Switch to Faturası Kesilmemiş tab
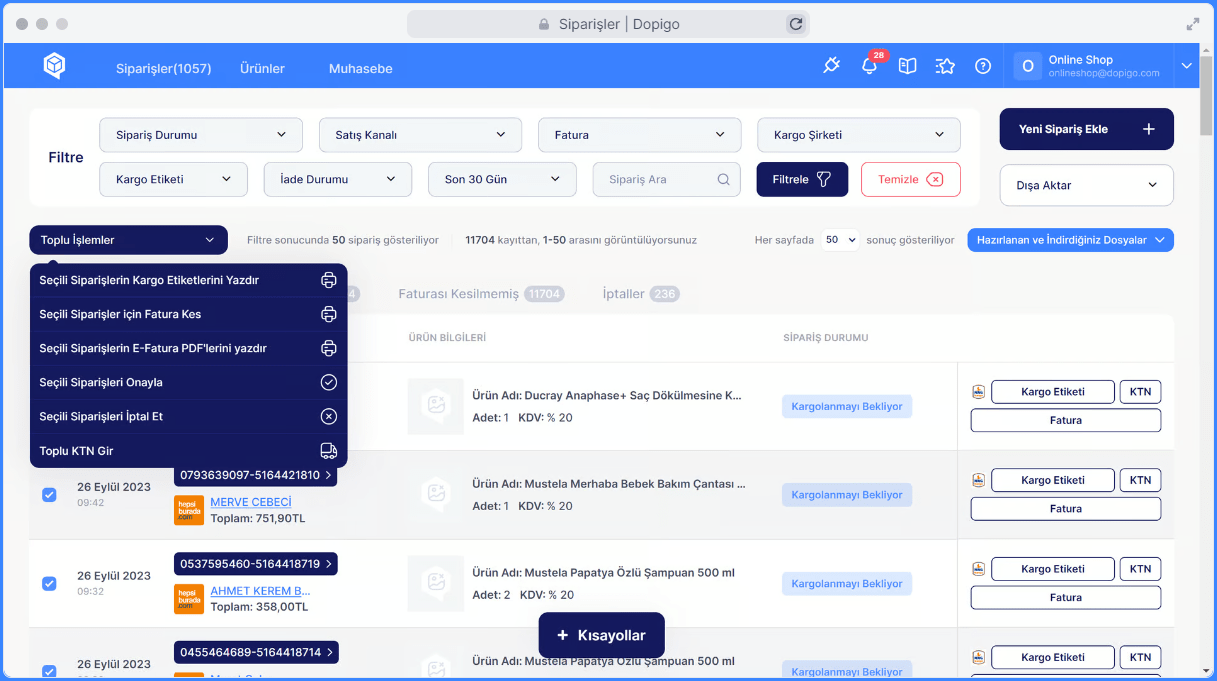 point(482,294)
